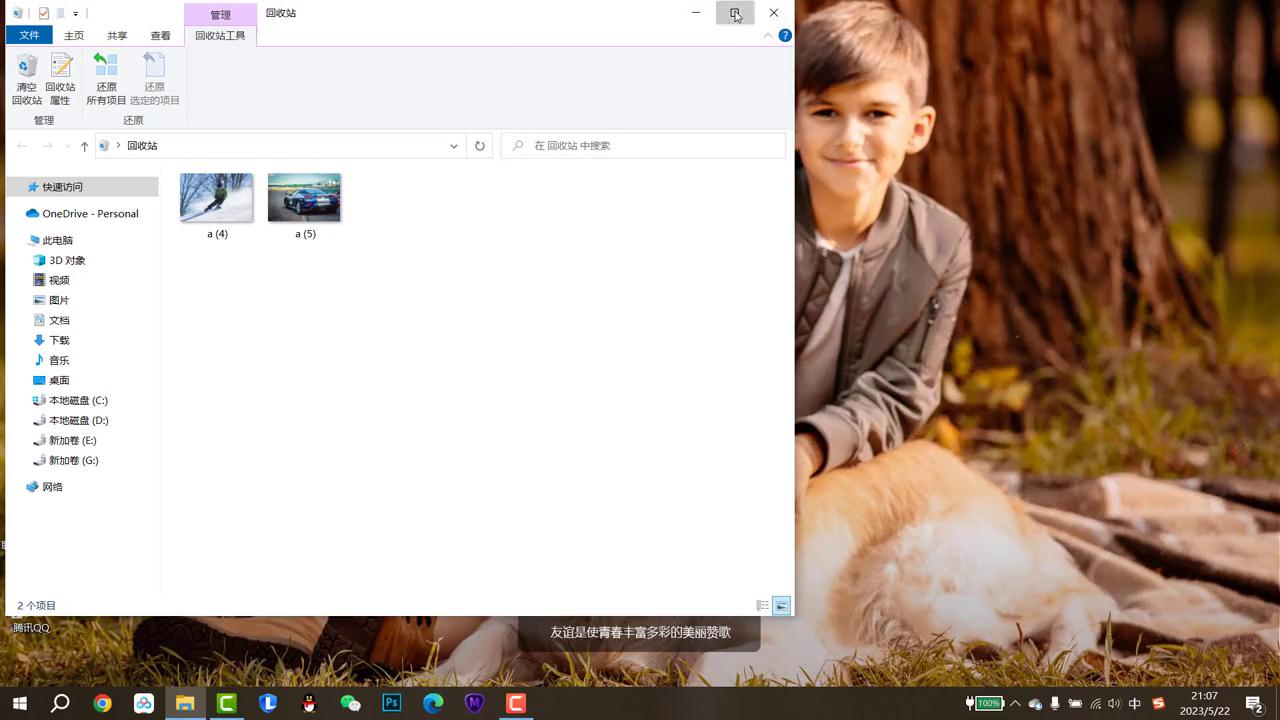Switch to the 查看 (View) ribbon tab
This screenshot has width=1280, height=720.
(x=160, y=35)
